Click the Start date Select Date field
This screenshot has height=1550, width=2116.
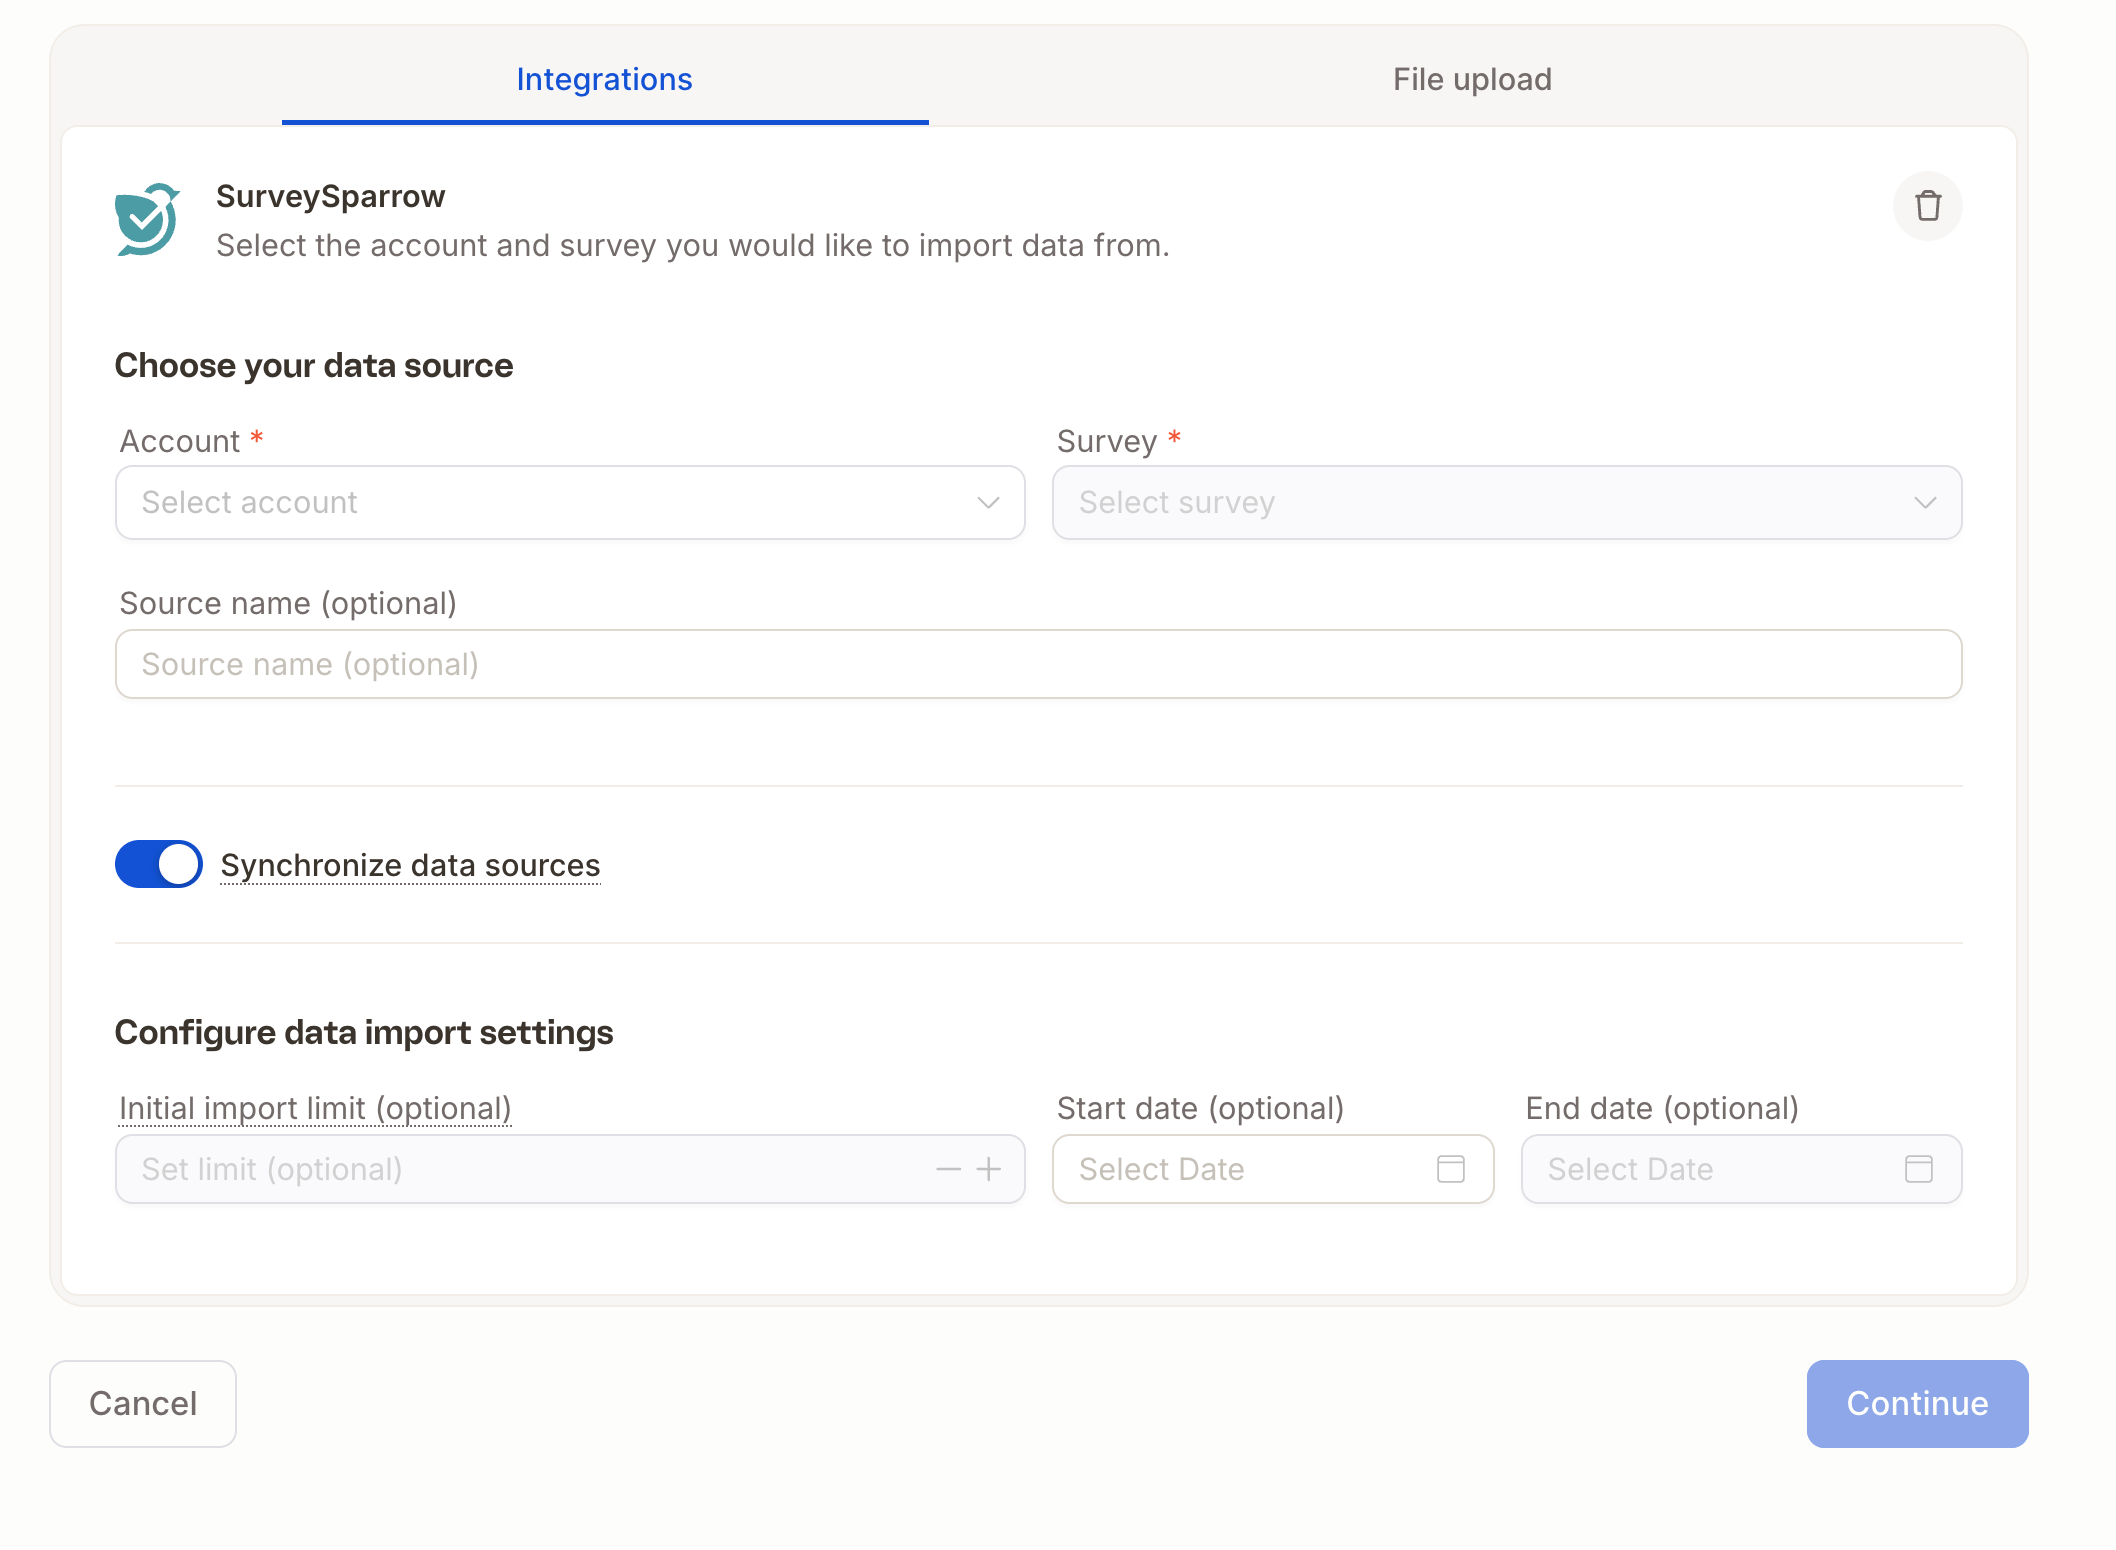point(1273,1169)
